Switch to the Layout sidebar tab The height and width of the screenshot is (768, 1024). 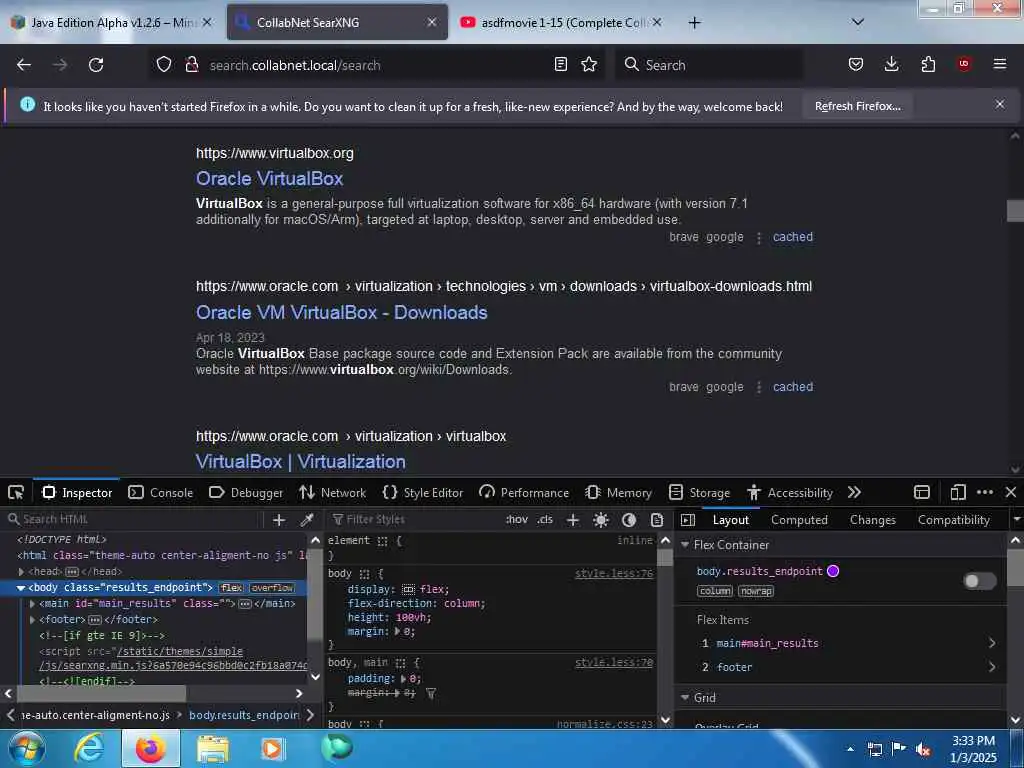(x=731, y=520)
